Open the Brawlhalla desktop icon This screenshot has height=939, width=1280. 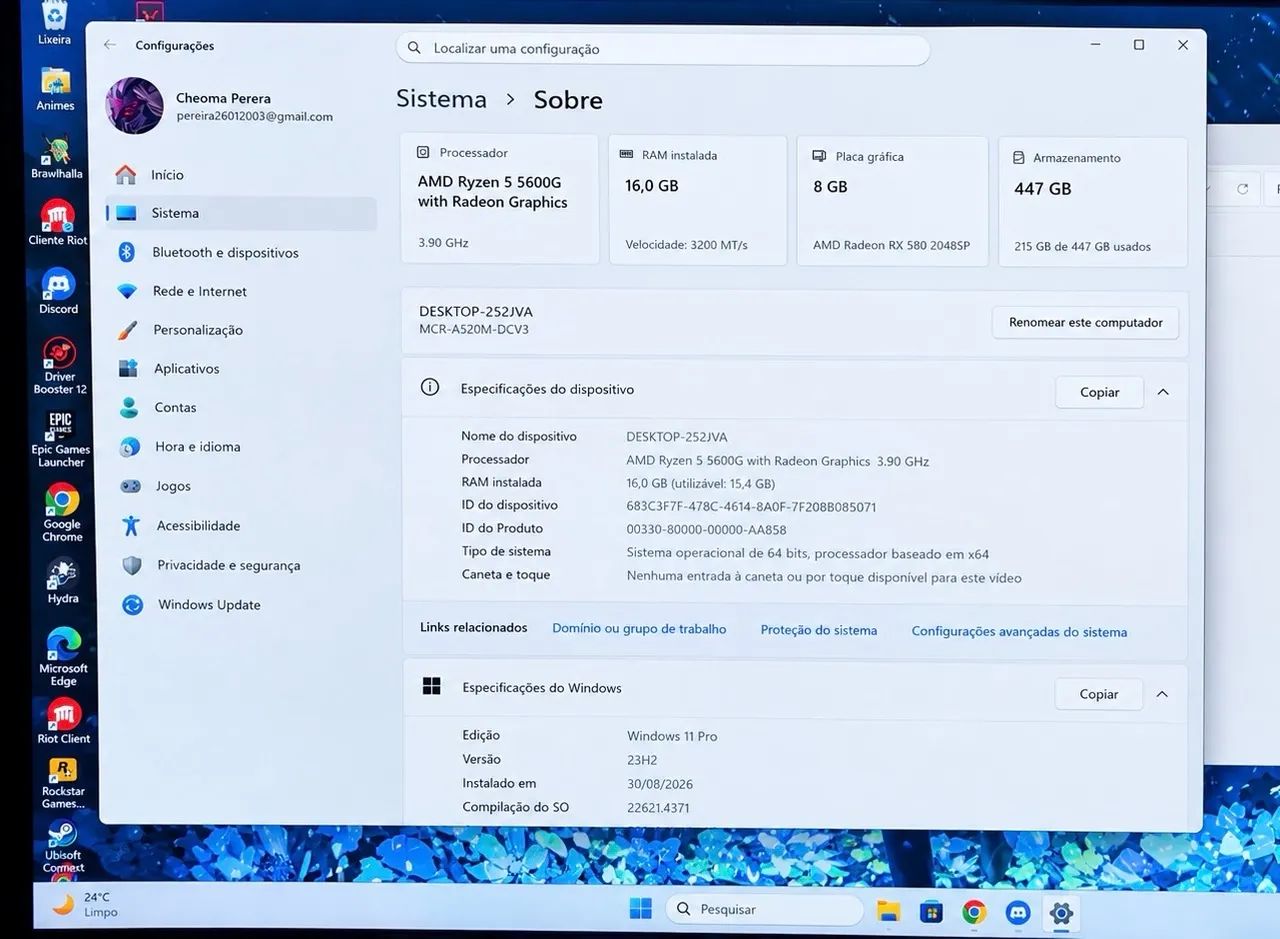(x=56, y=158)
